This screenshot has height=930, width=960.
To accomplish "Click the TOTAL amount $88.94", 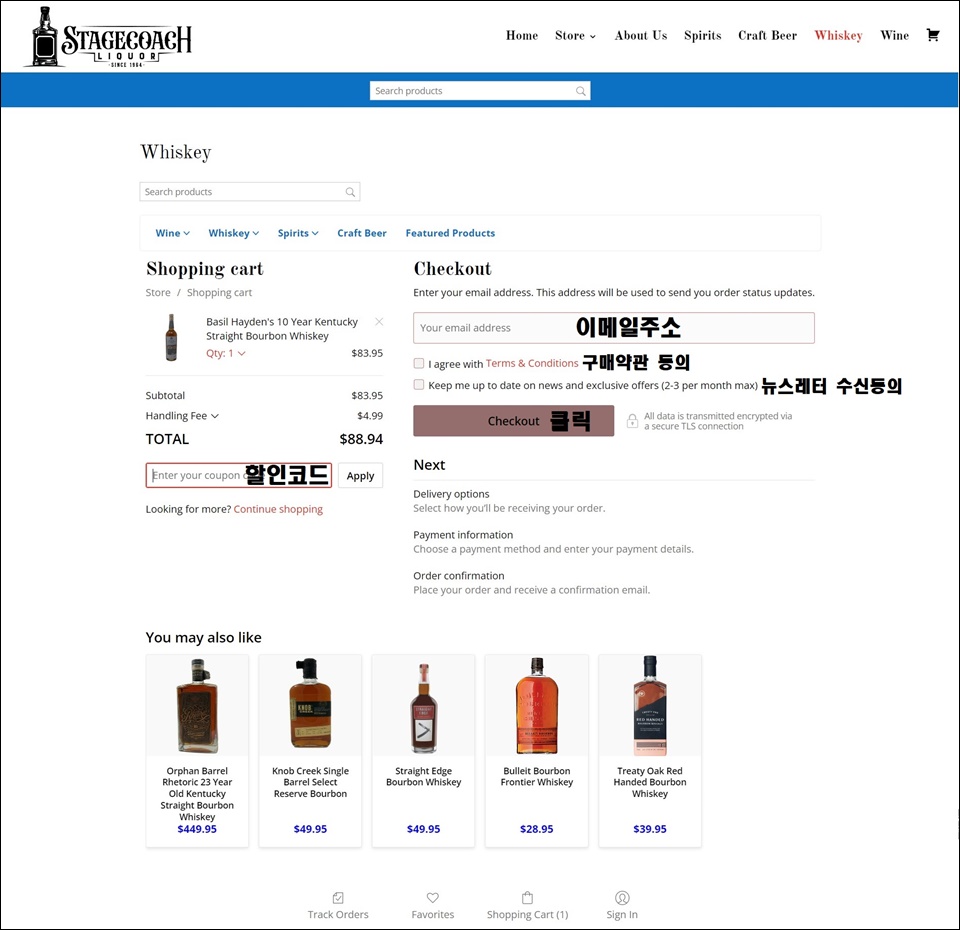I will pyautogui.click(x=361, y=439).
